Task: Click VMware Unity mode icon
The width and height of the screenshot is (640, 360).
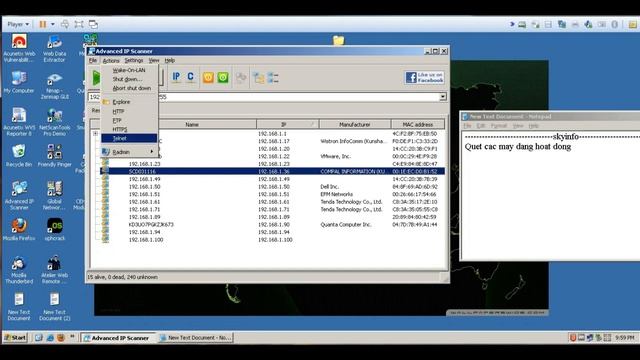Action: [x=93, y=24]
